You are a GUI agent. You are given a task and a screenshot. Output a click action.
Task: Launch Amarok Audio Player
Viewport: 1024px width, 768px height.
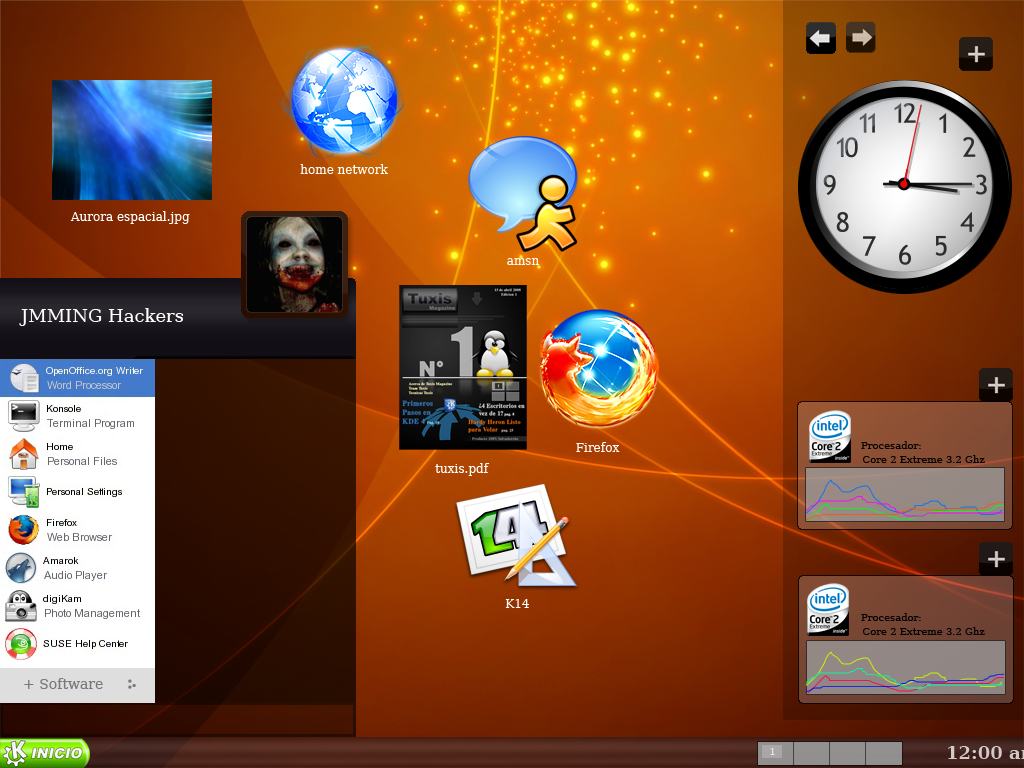point(77,568)
